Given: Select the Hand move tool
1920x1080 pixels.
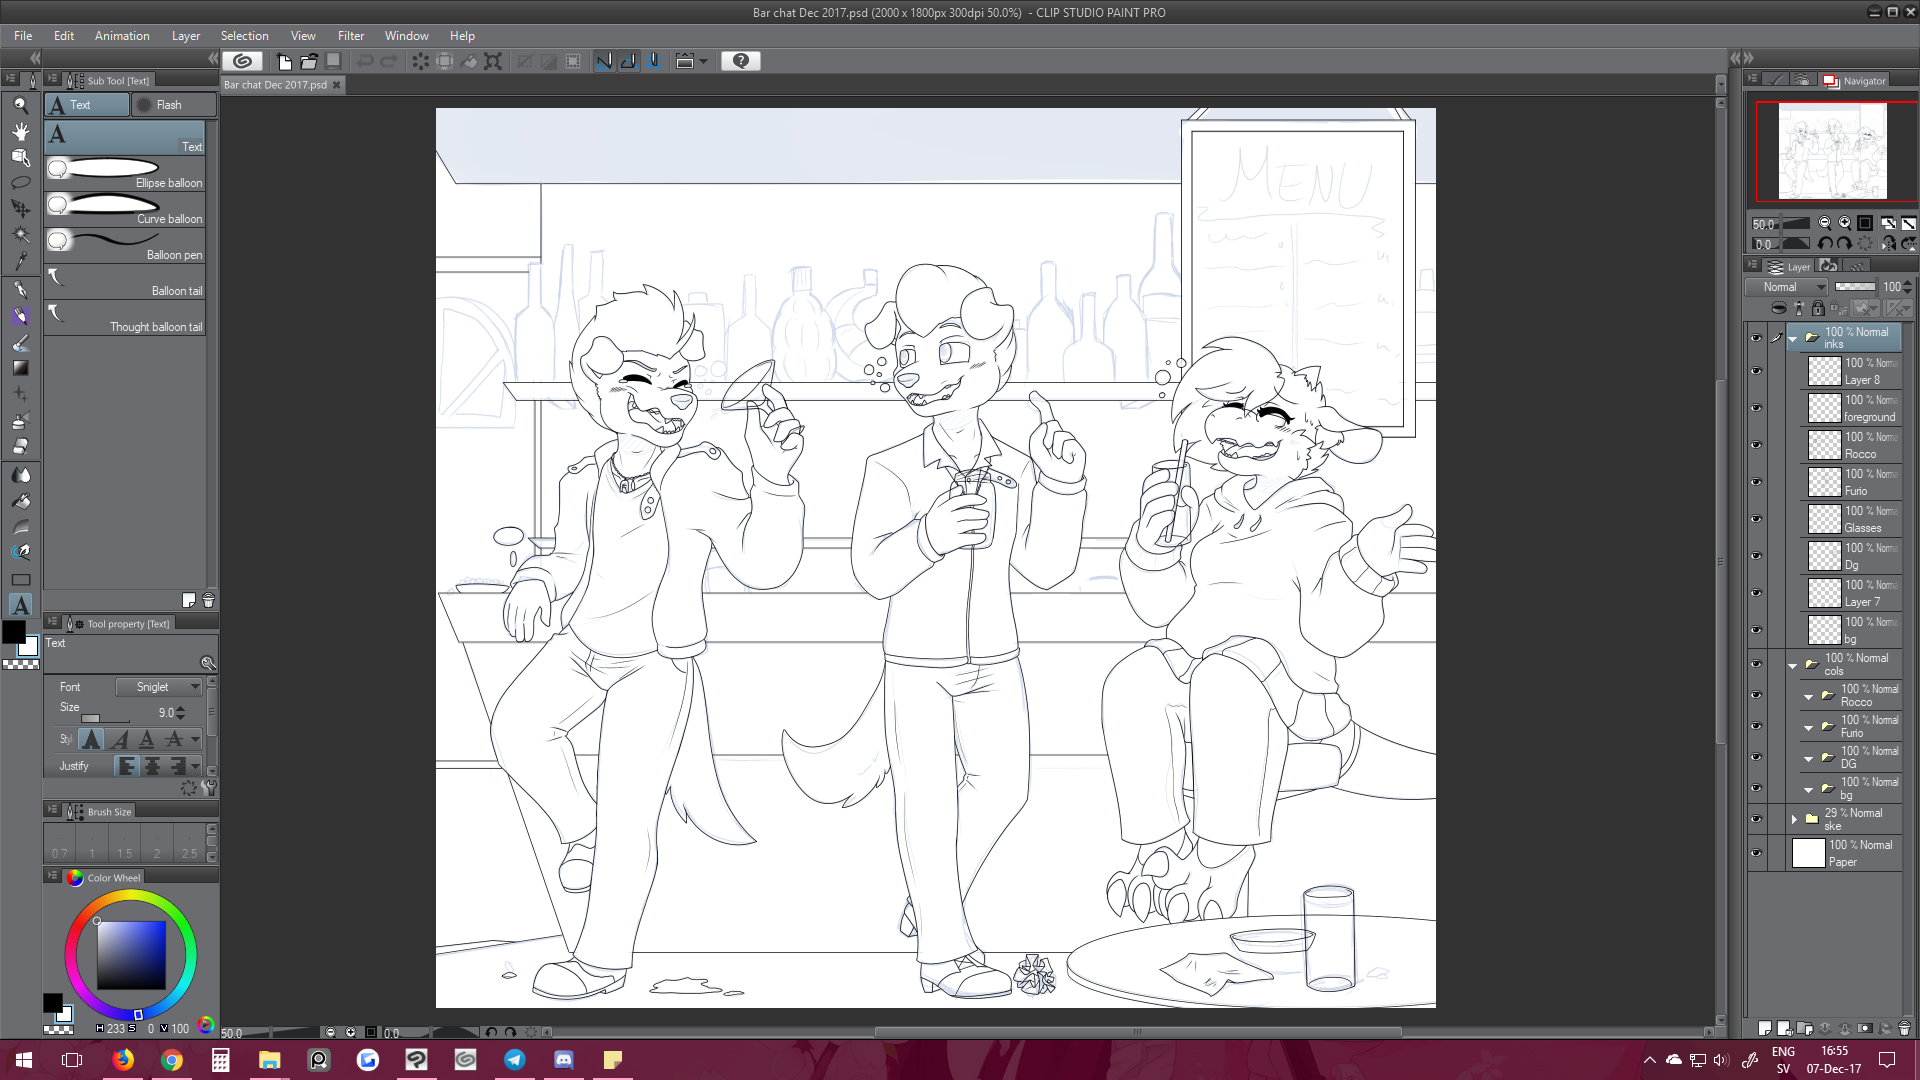Looking at the screenshot, I should tap(20, 131).
